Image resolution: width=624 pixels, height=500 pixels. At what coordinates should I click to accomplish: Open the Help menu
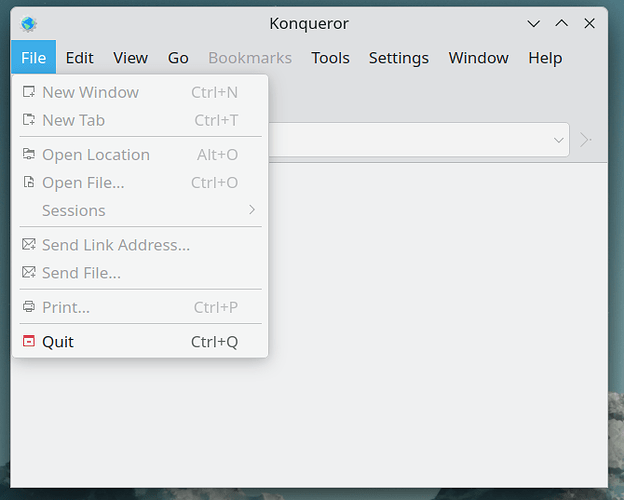545,58
